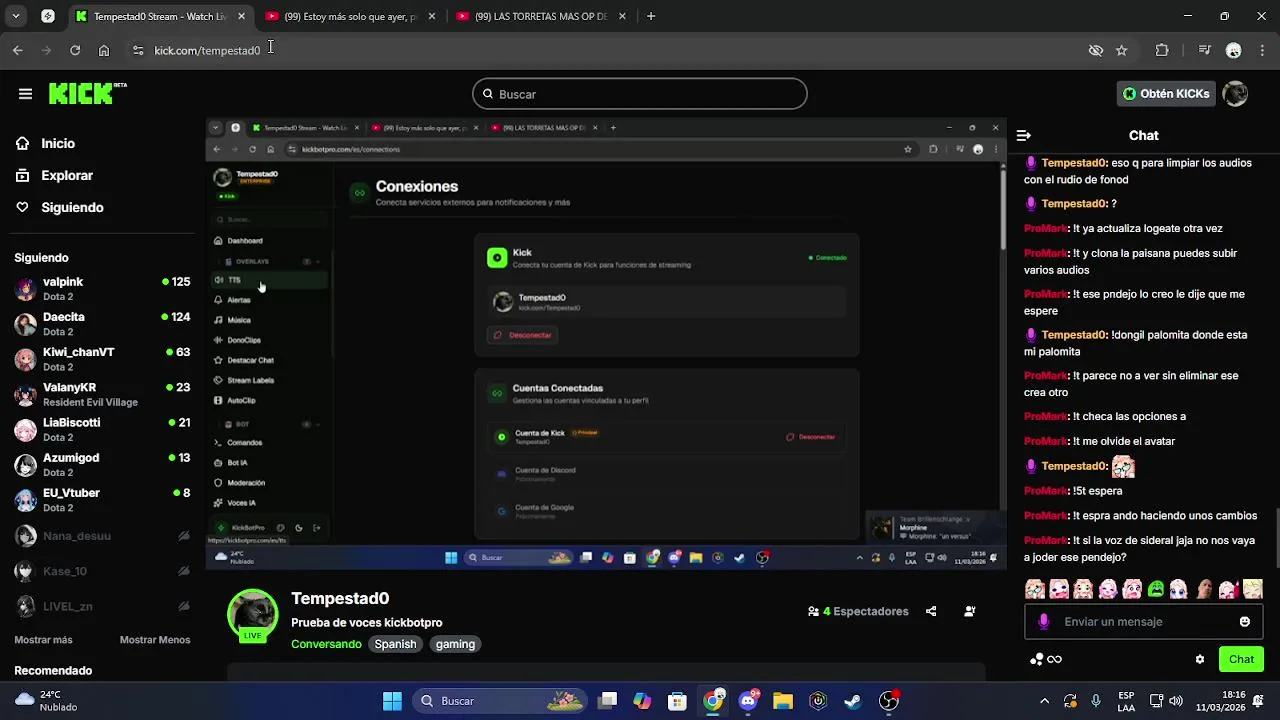Viewport: 1280px width, 720px height.
Task: Open Steam from the taskbar
Action: click(x=853, y=701)
